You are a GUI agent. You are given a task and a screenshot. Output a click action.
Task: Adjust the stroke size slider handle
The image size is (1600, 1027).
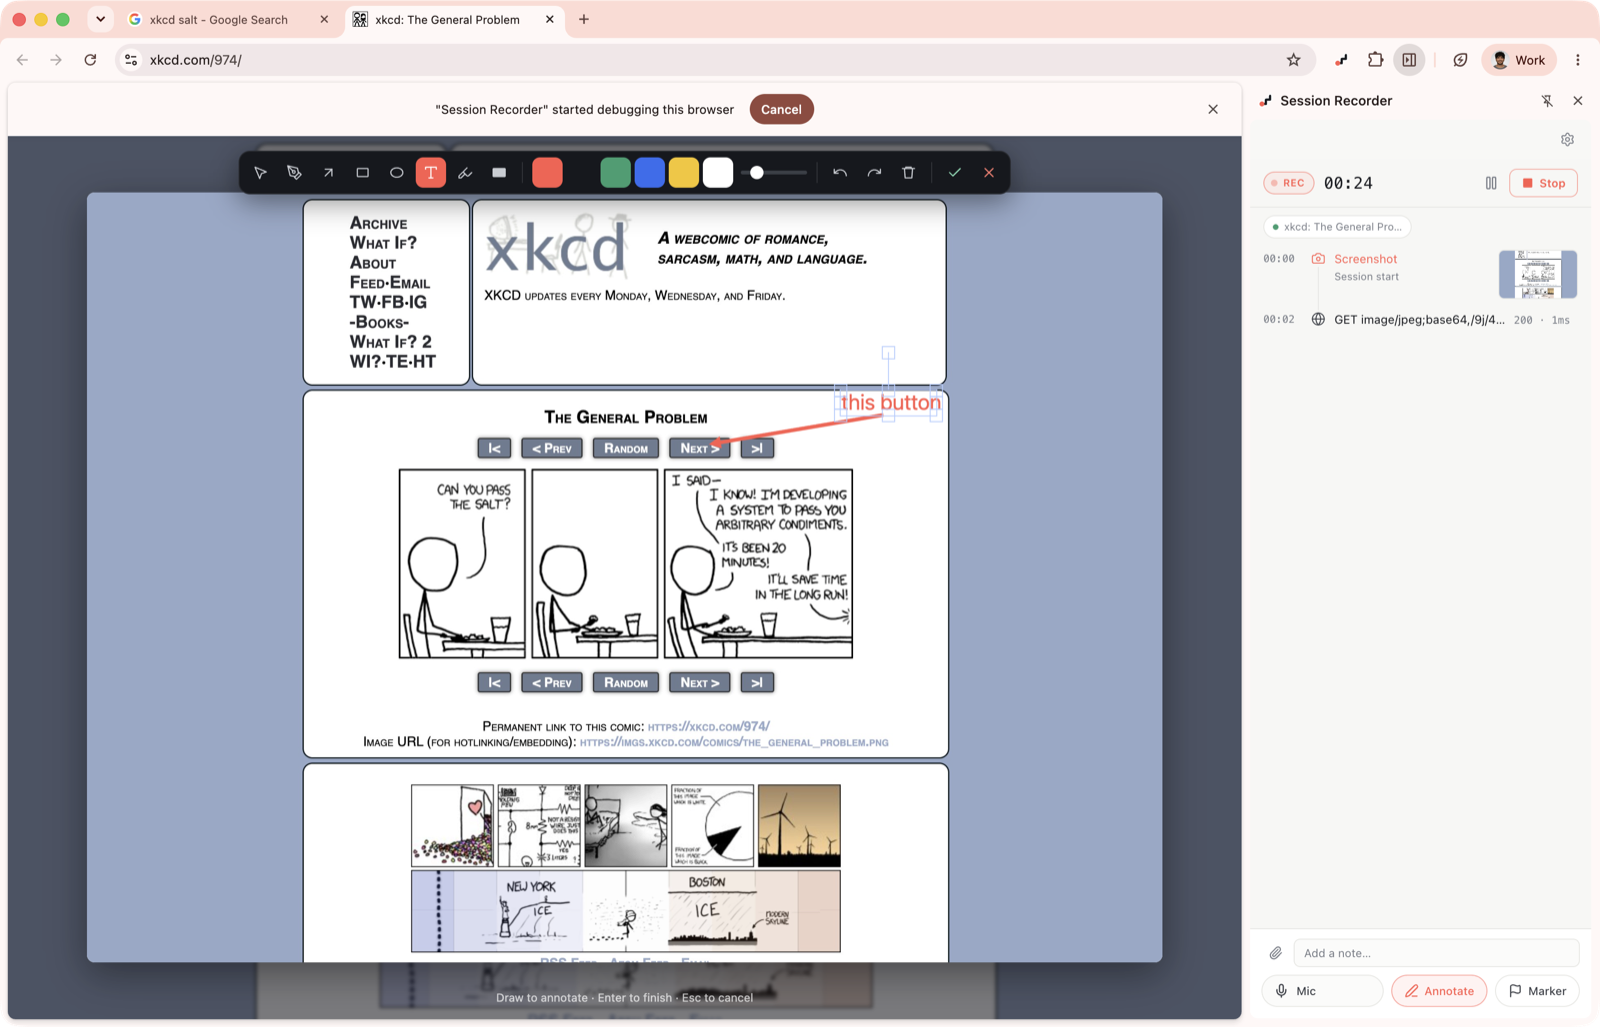click(757, 173)
